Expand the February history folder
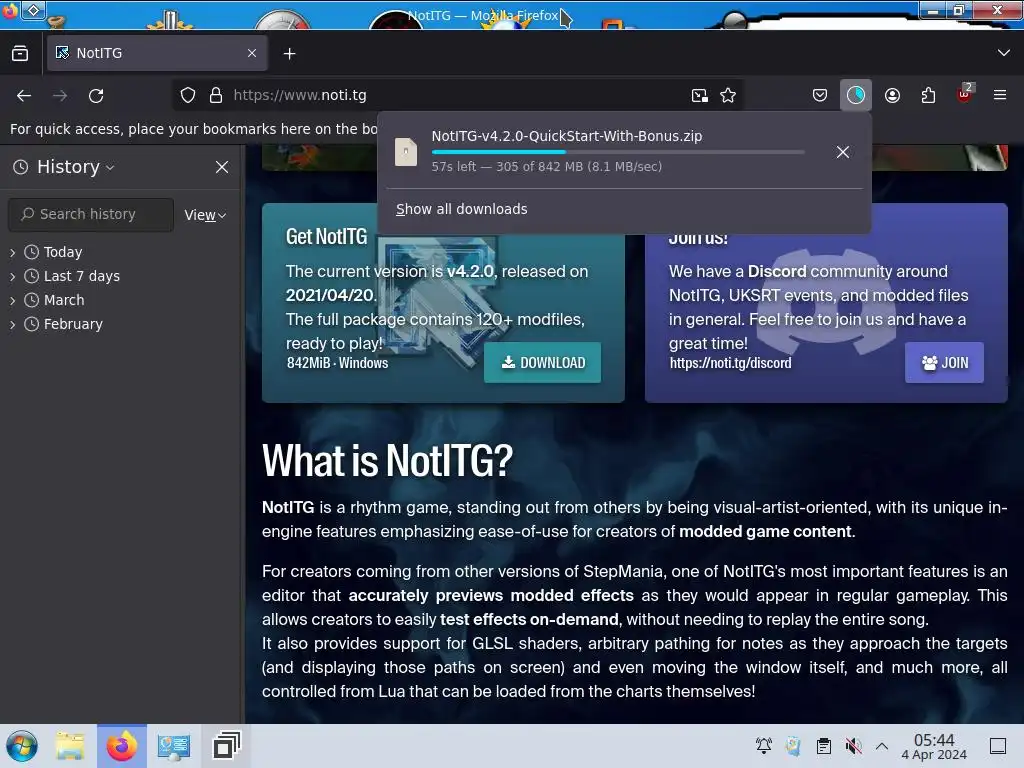1024x768 pixels. point(12,325)
